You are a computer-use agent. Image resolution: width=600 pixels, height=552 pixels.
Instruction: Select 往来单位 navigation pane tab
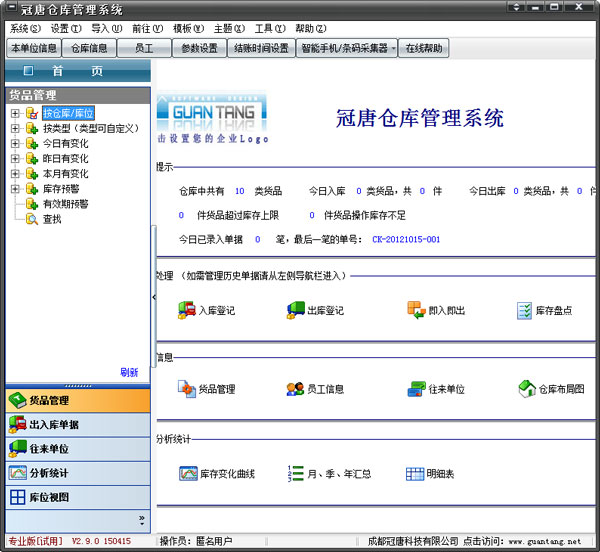(x=78, y=449)
